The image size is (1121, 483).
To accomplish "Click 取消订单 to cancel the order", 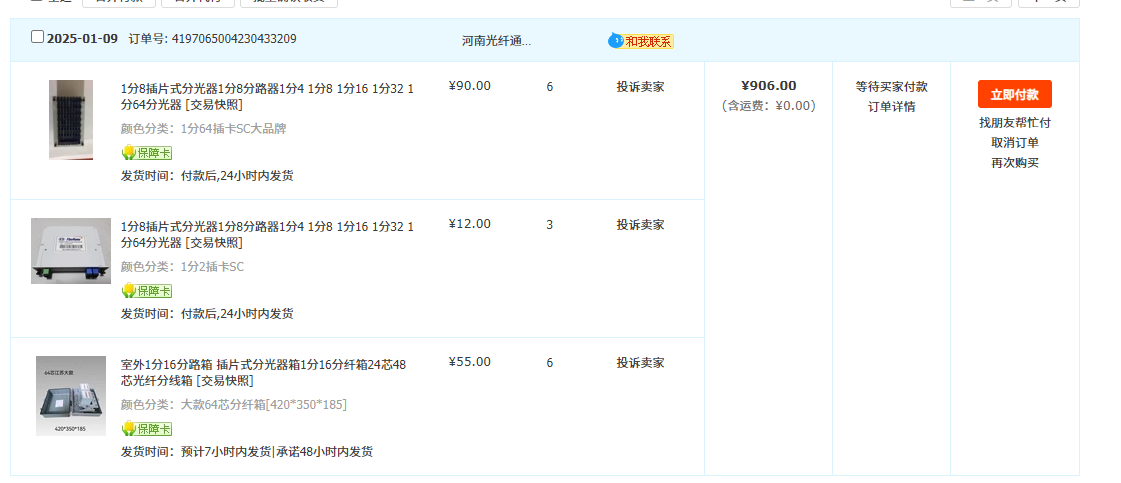I will tap(1014, 143).
